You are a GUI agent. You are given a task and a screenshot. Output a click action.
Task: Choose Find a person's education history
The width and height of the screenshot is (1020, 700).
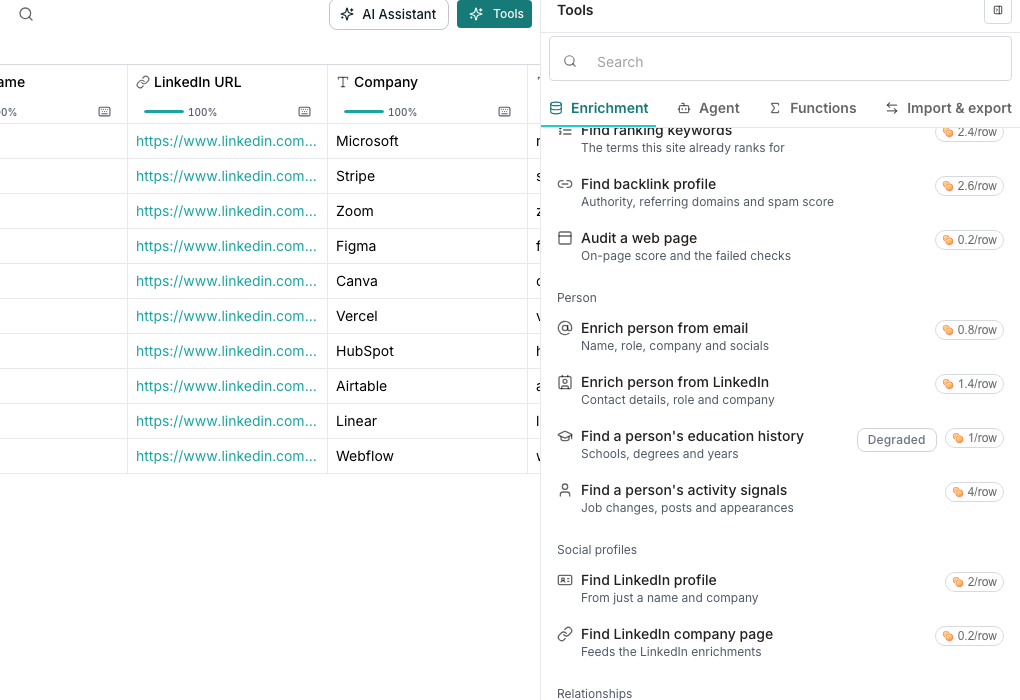point(780,444)
